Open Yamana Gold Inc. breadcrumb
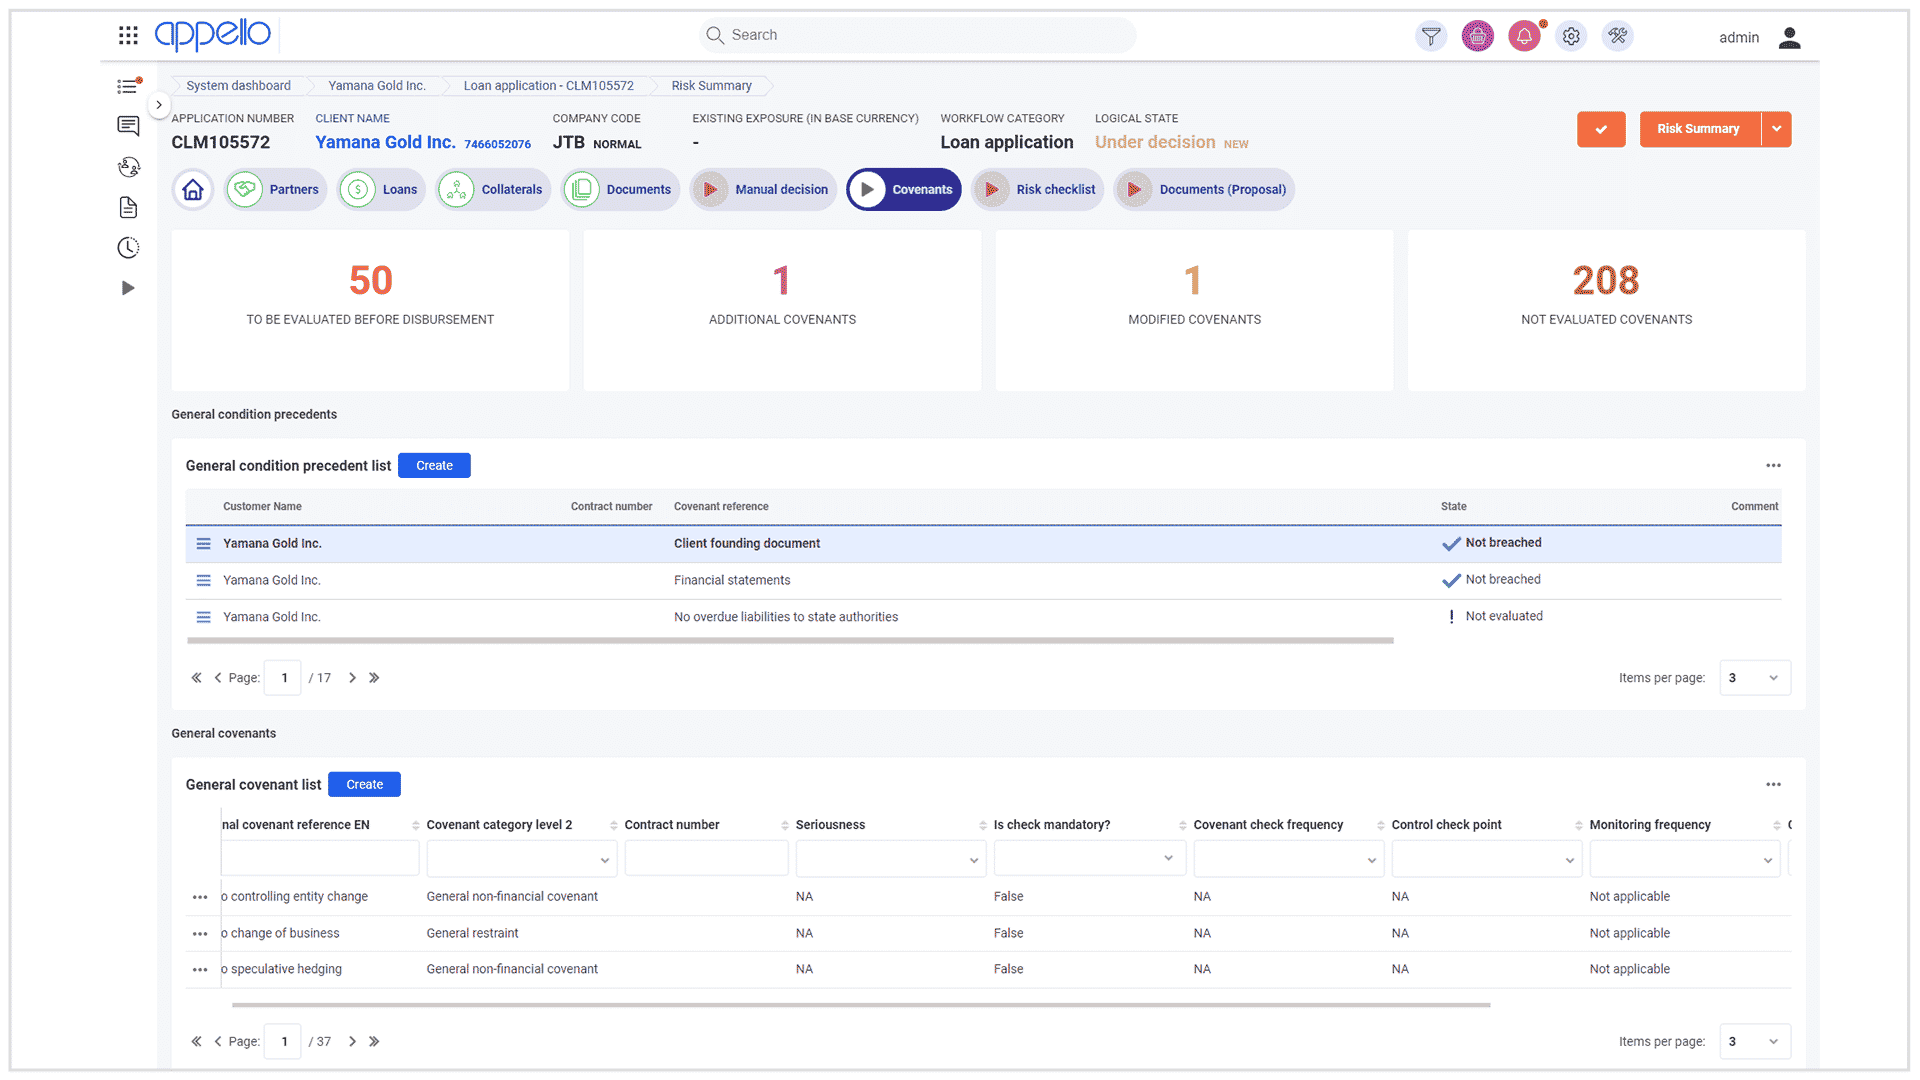Screen dimensions: 1920x1080 377,86
